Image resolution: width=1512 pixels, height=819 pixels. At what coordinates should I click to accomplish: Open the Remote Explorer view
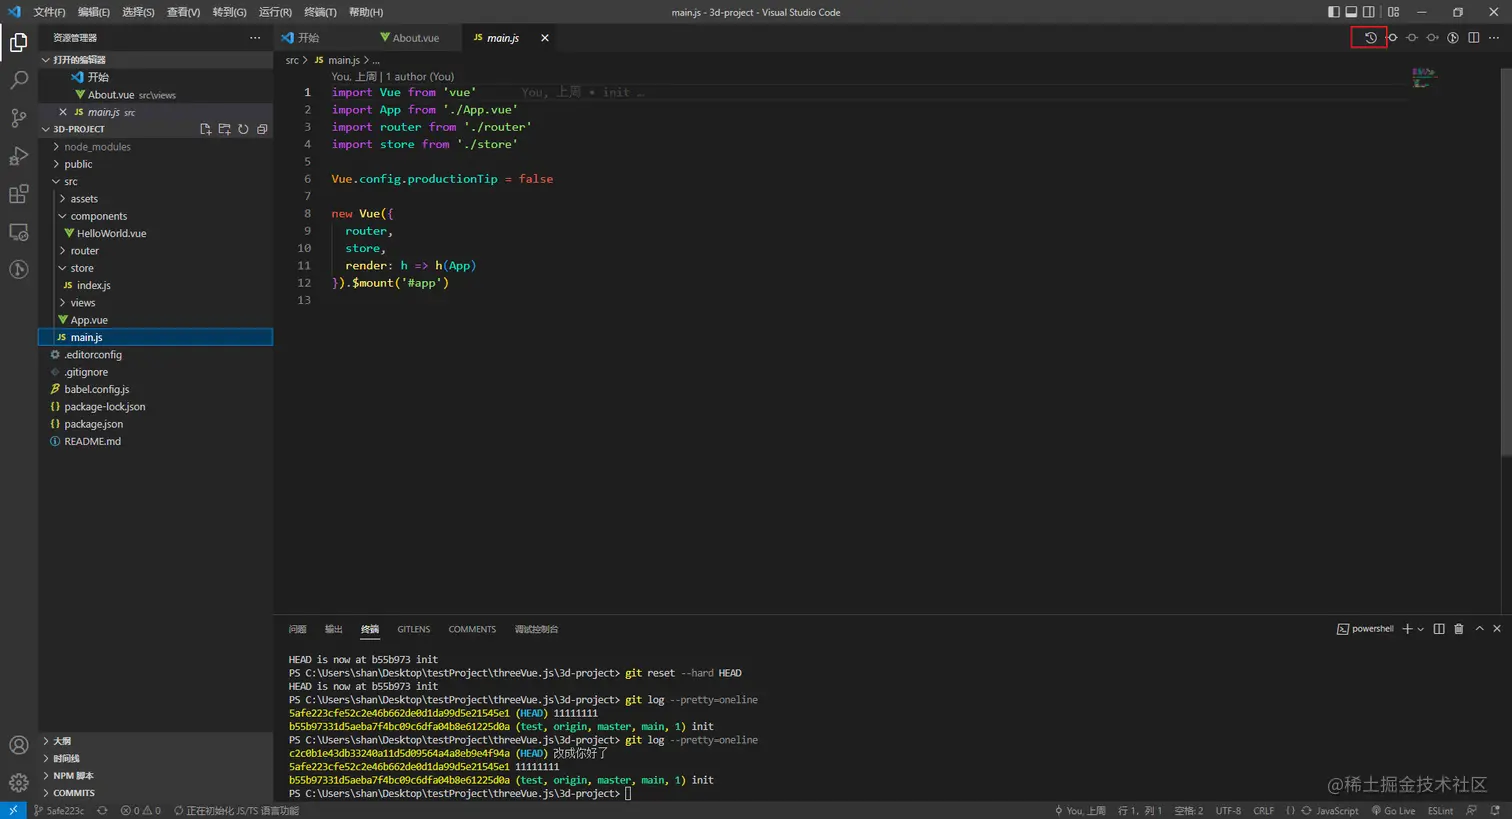[19, 232]
